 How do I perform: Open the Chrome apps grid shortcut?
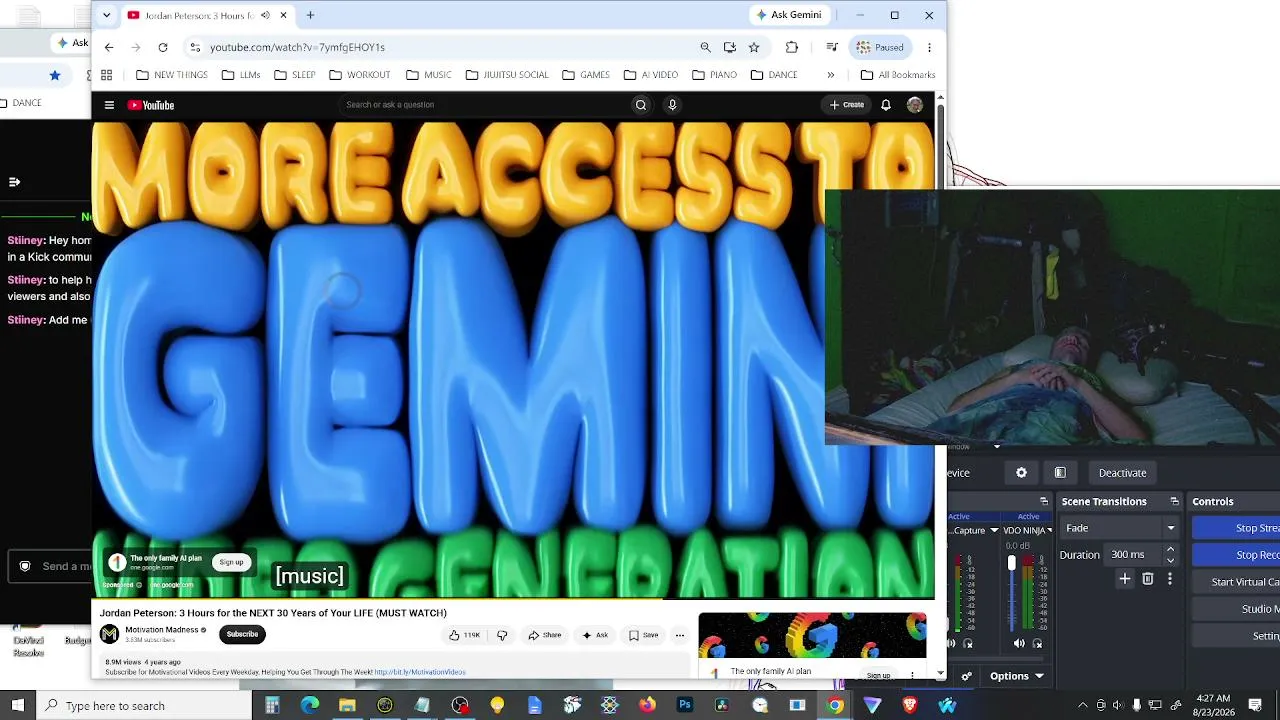(106, 75)
